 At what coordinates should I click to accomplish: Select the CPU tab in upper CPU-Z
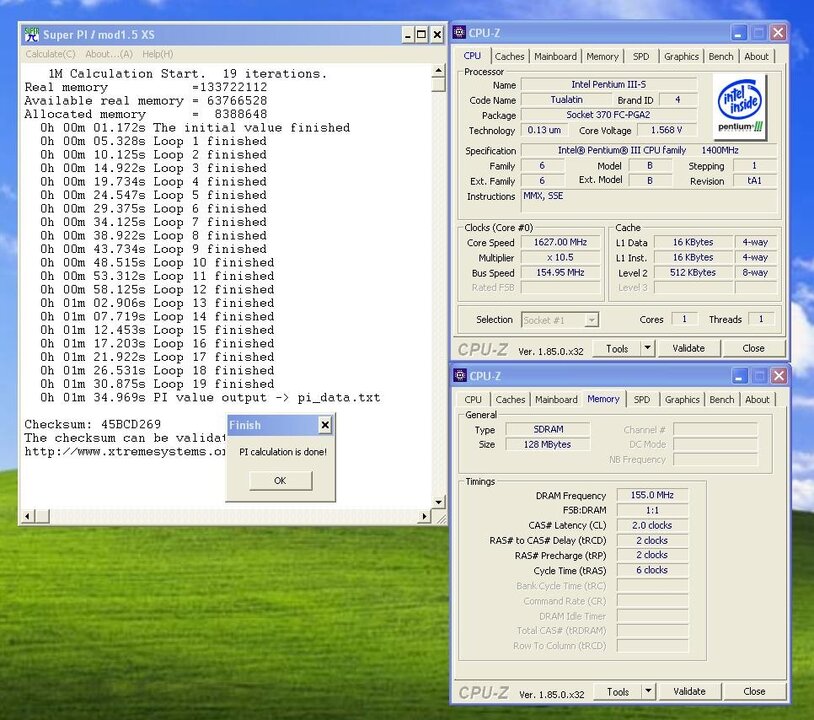(472, 56)
